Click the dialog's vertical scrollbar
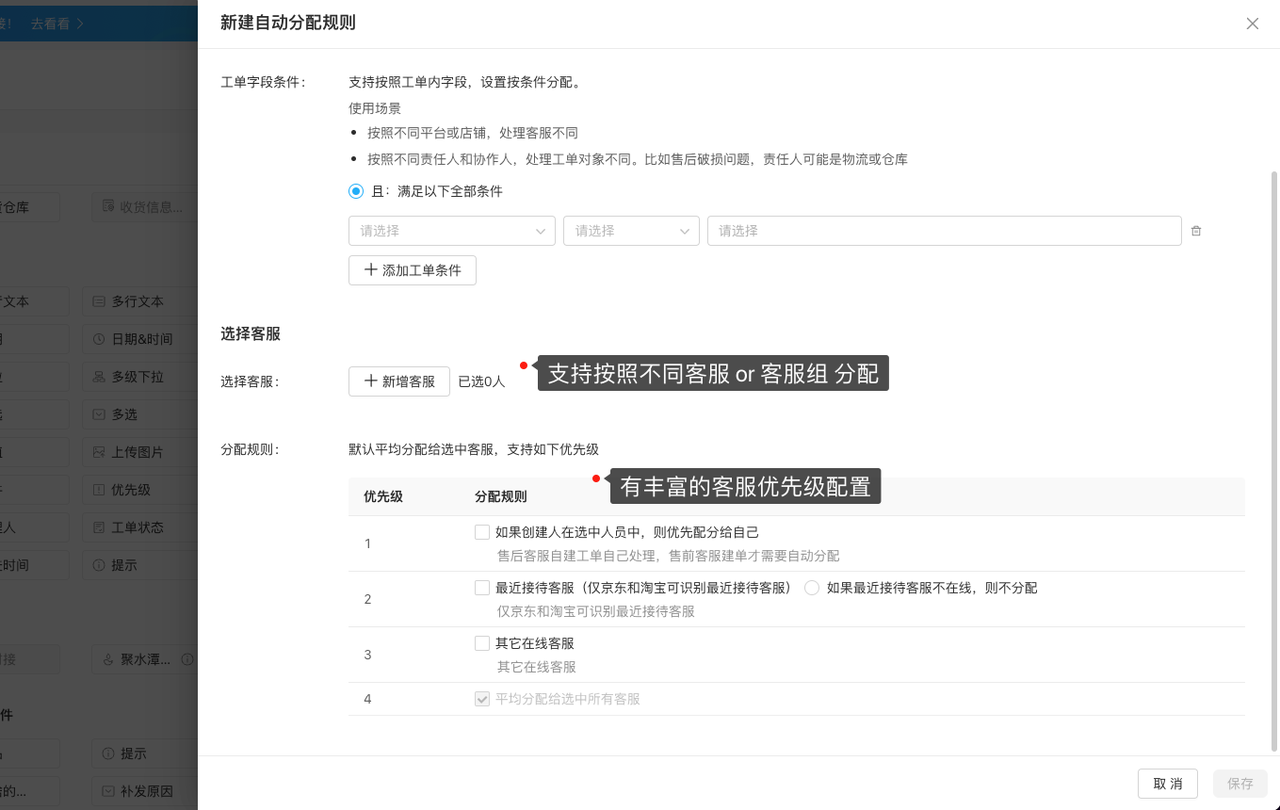Image resolution: width=1280 pixels, height=810 pixels. click(x=1274, y=460)
